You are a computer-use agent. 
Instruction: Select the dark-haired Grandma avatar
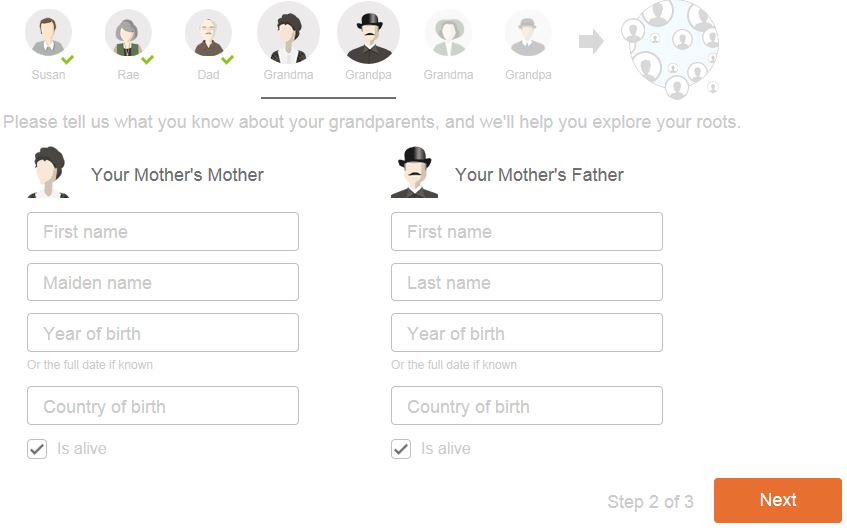288,33
